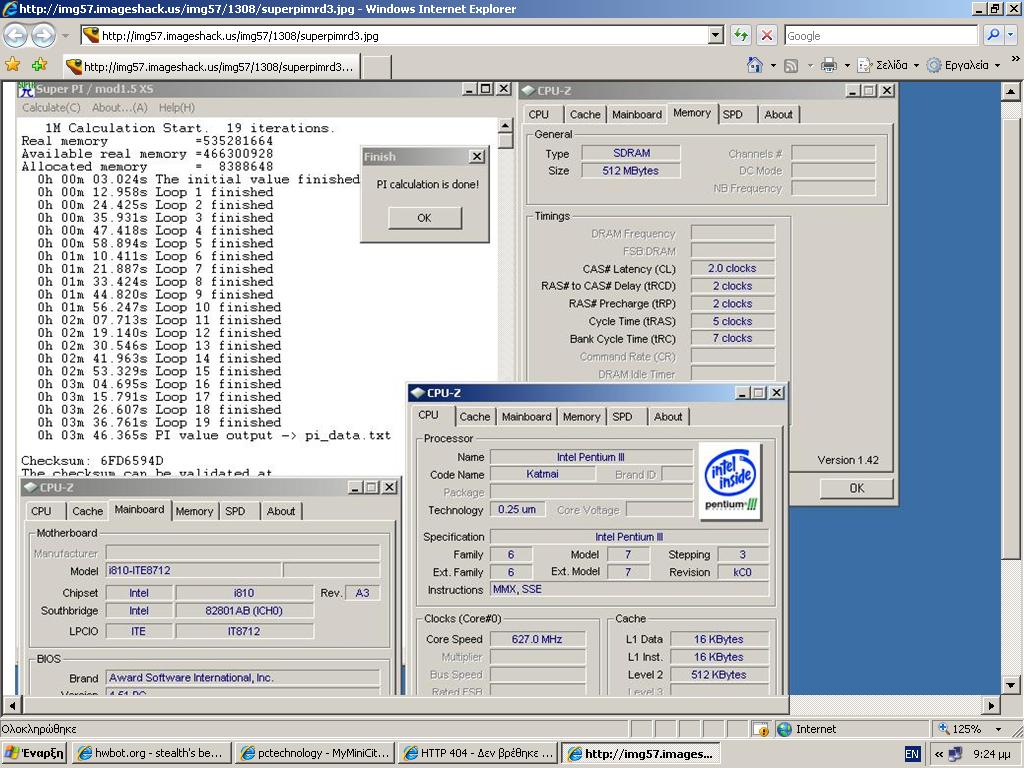Click the Core Speed 627.0 MHz value
The height and width of the screenshot is (768, 1024).
[x=537, y=639]
